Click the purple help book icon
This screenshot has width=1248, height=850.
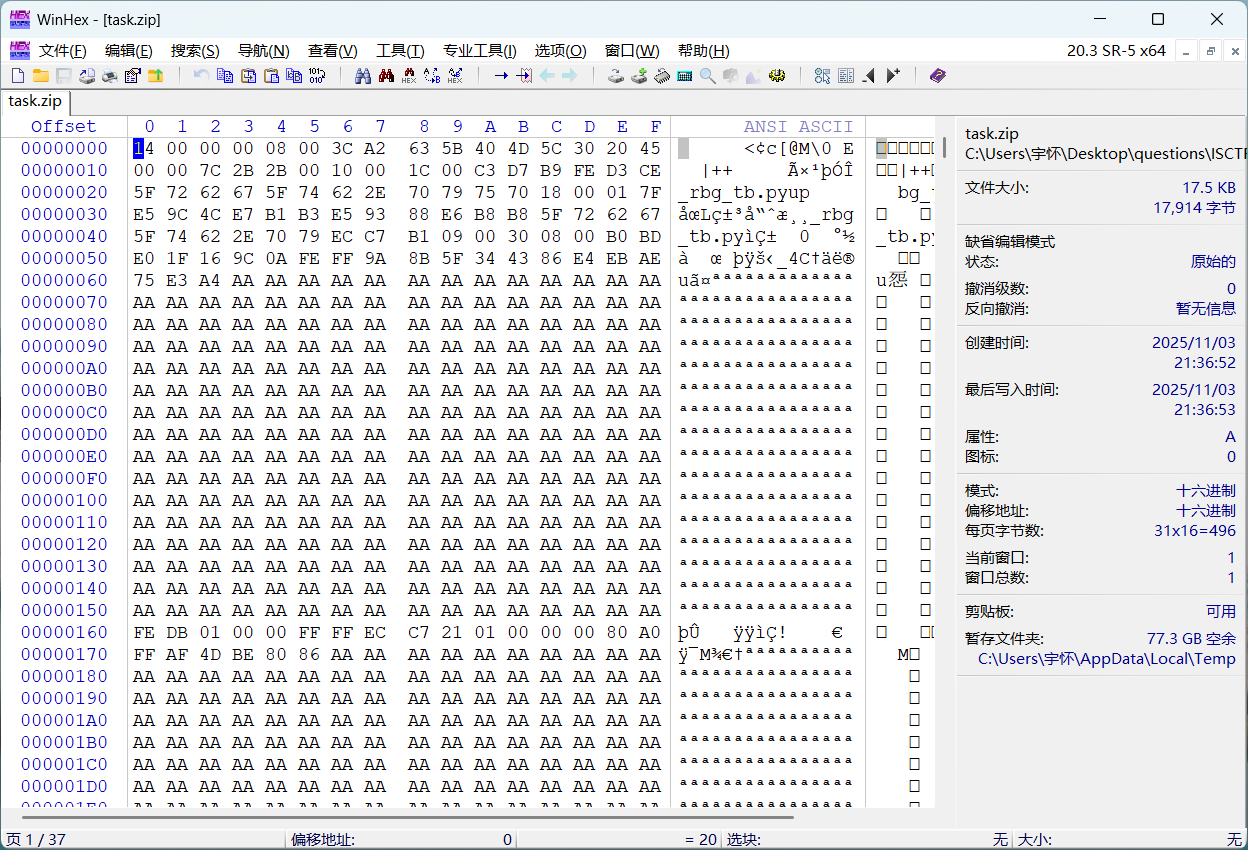click(x=937, y=76)
